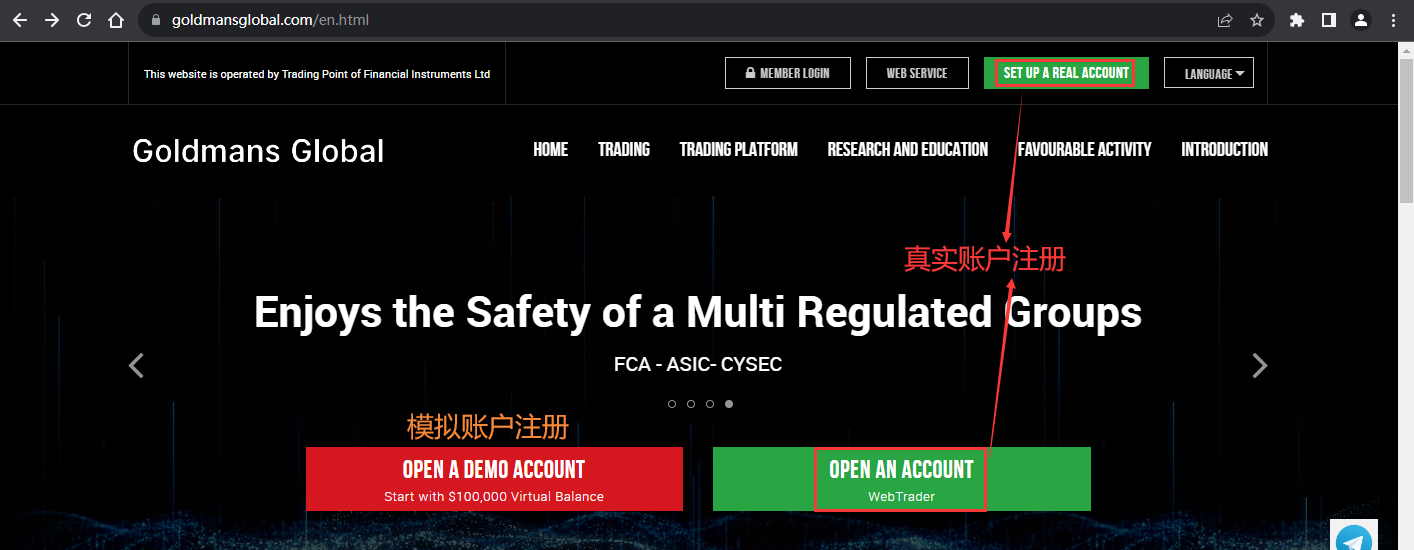
Task: Open the Introduction menu item
Action: [x=1225, y=149]
